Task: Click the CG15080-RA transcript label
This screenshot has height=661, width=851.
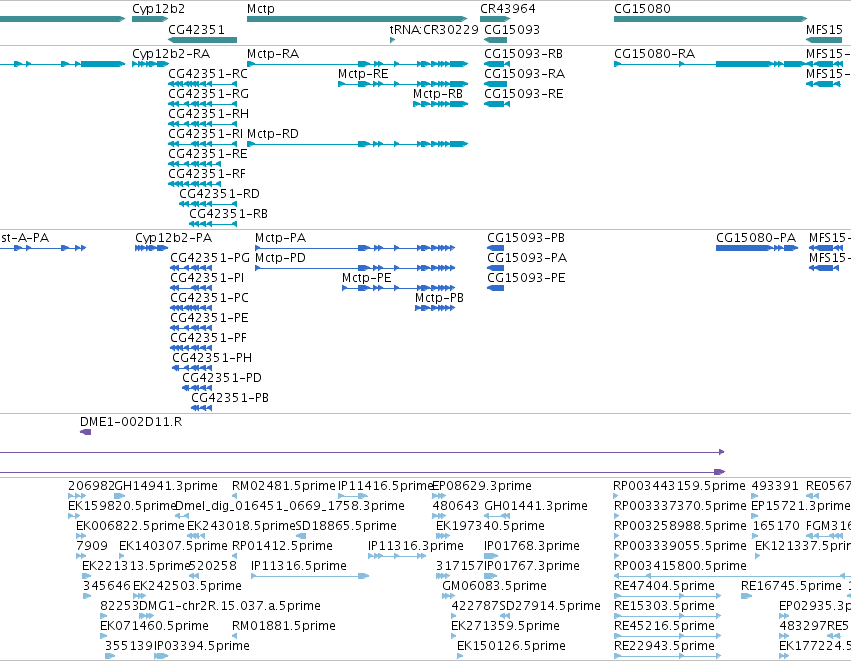Action: pos(655,54)
